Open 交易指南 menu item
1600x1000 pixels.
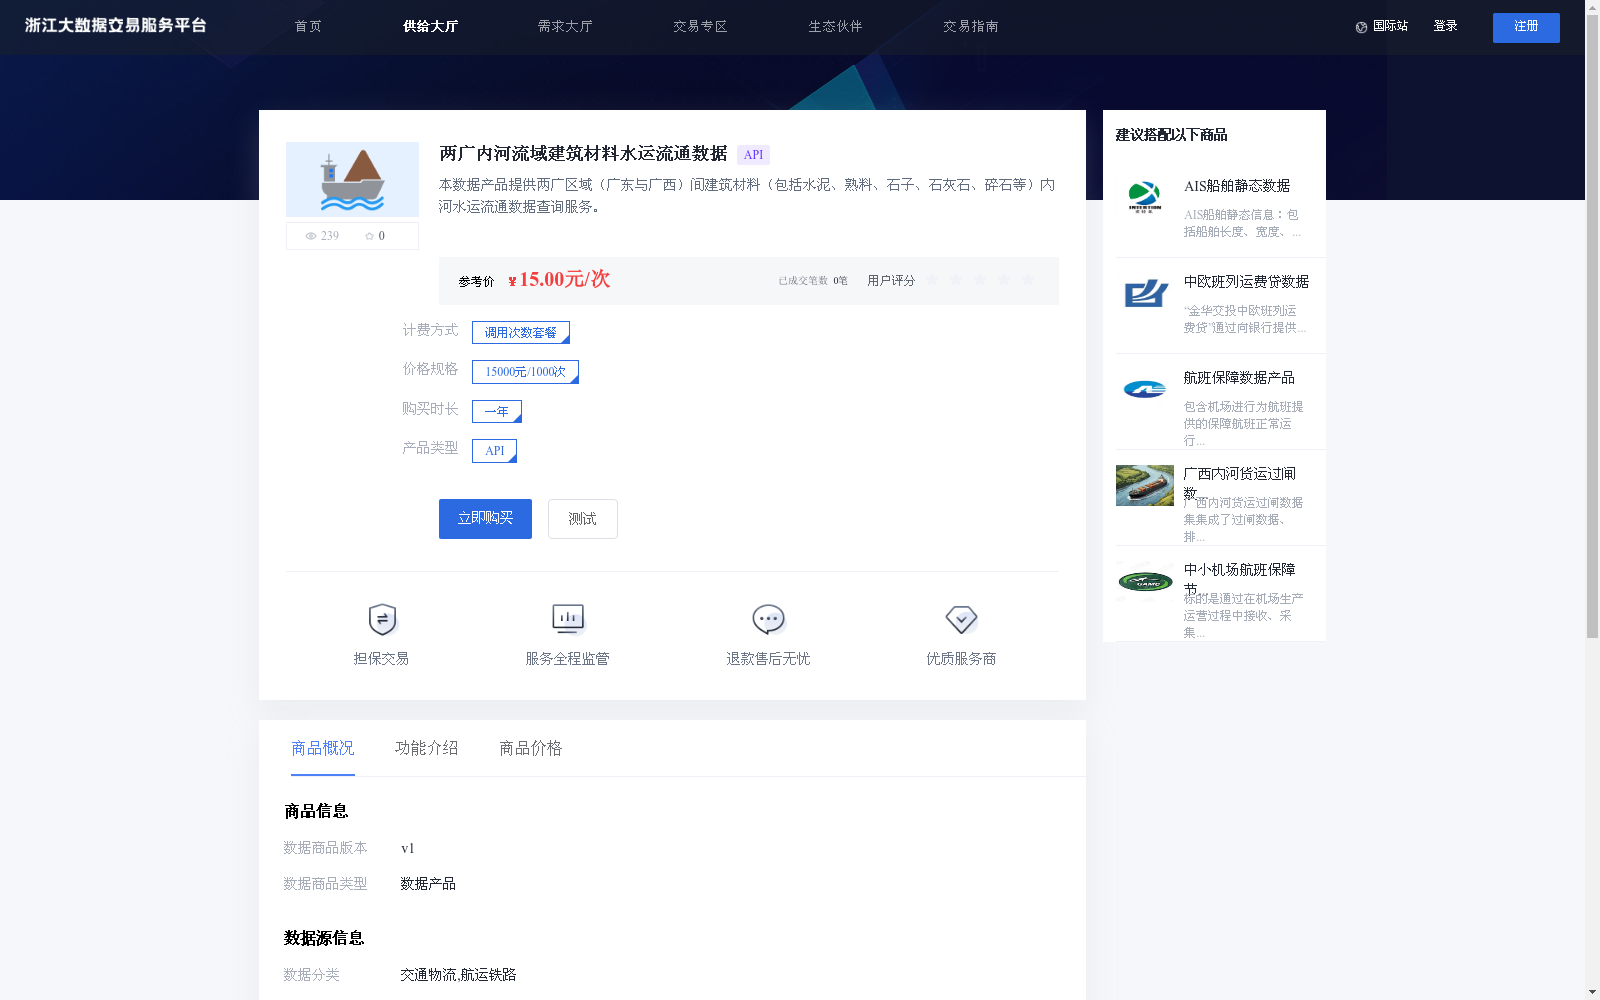coord(970,27)
